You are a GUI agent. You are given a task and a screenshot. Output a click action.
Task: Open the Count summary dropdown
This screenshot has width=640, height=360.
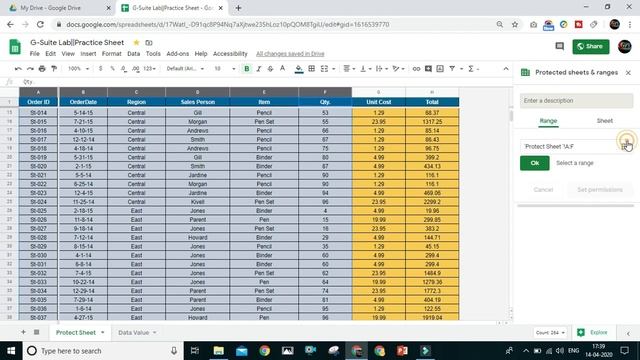[550, 333]
